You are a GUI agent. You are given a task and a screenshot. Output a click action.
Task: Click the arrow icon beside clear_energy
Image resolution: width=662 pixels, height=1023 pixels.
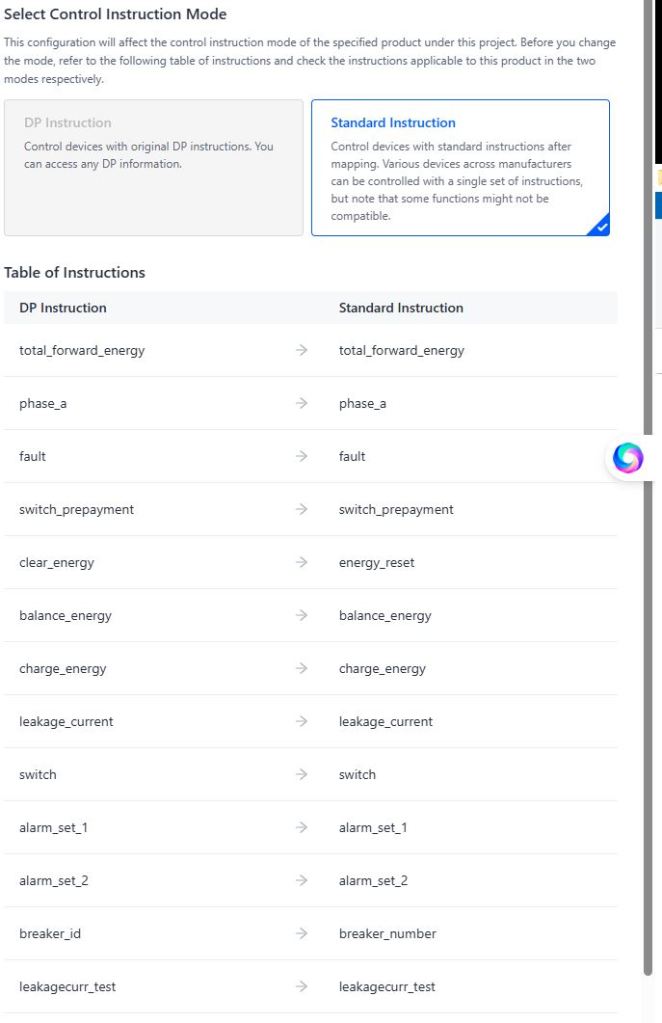pos(302,563)
